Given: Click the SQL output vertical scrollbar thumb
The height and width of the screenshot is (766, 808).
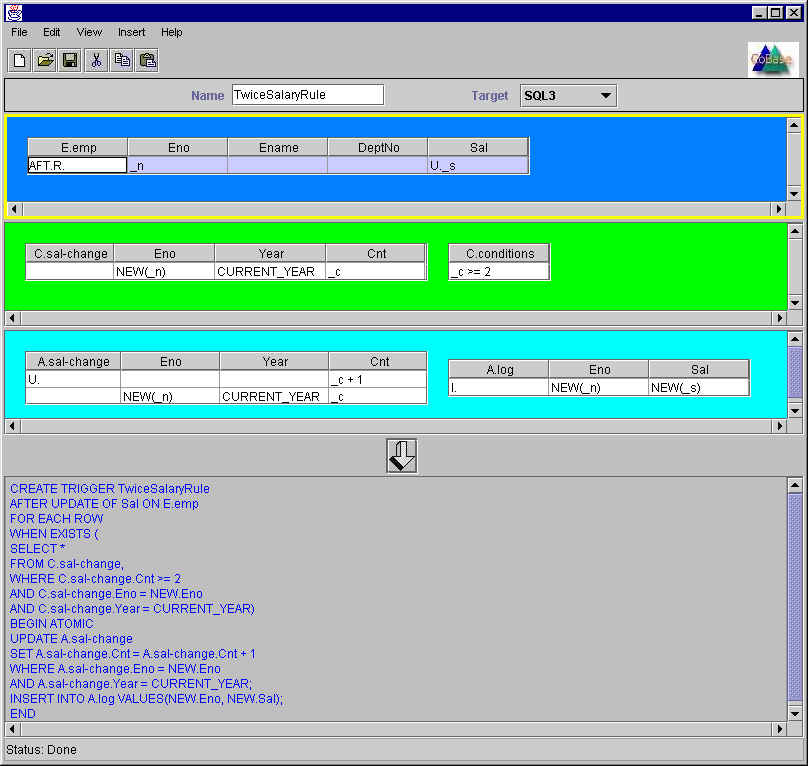Looking at the screenshot, I should tap(795, 596).
